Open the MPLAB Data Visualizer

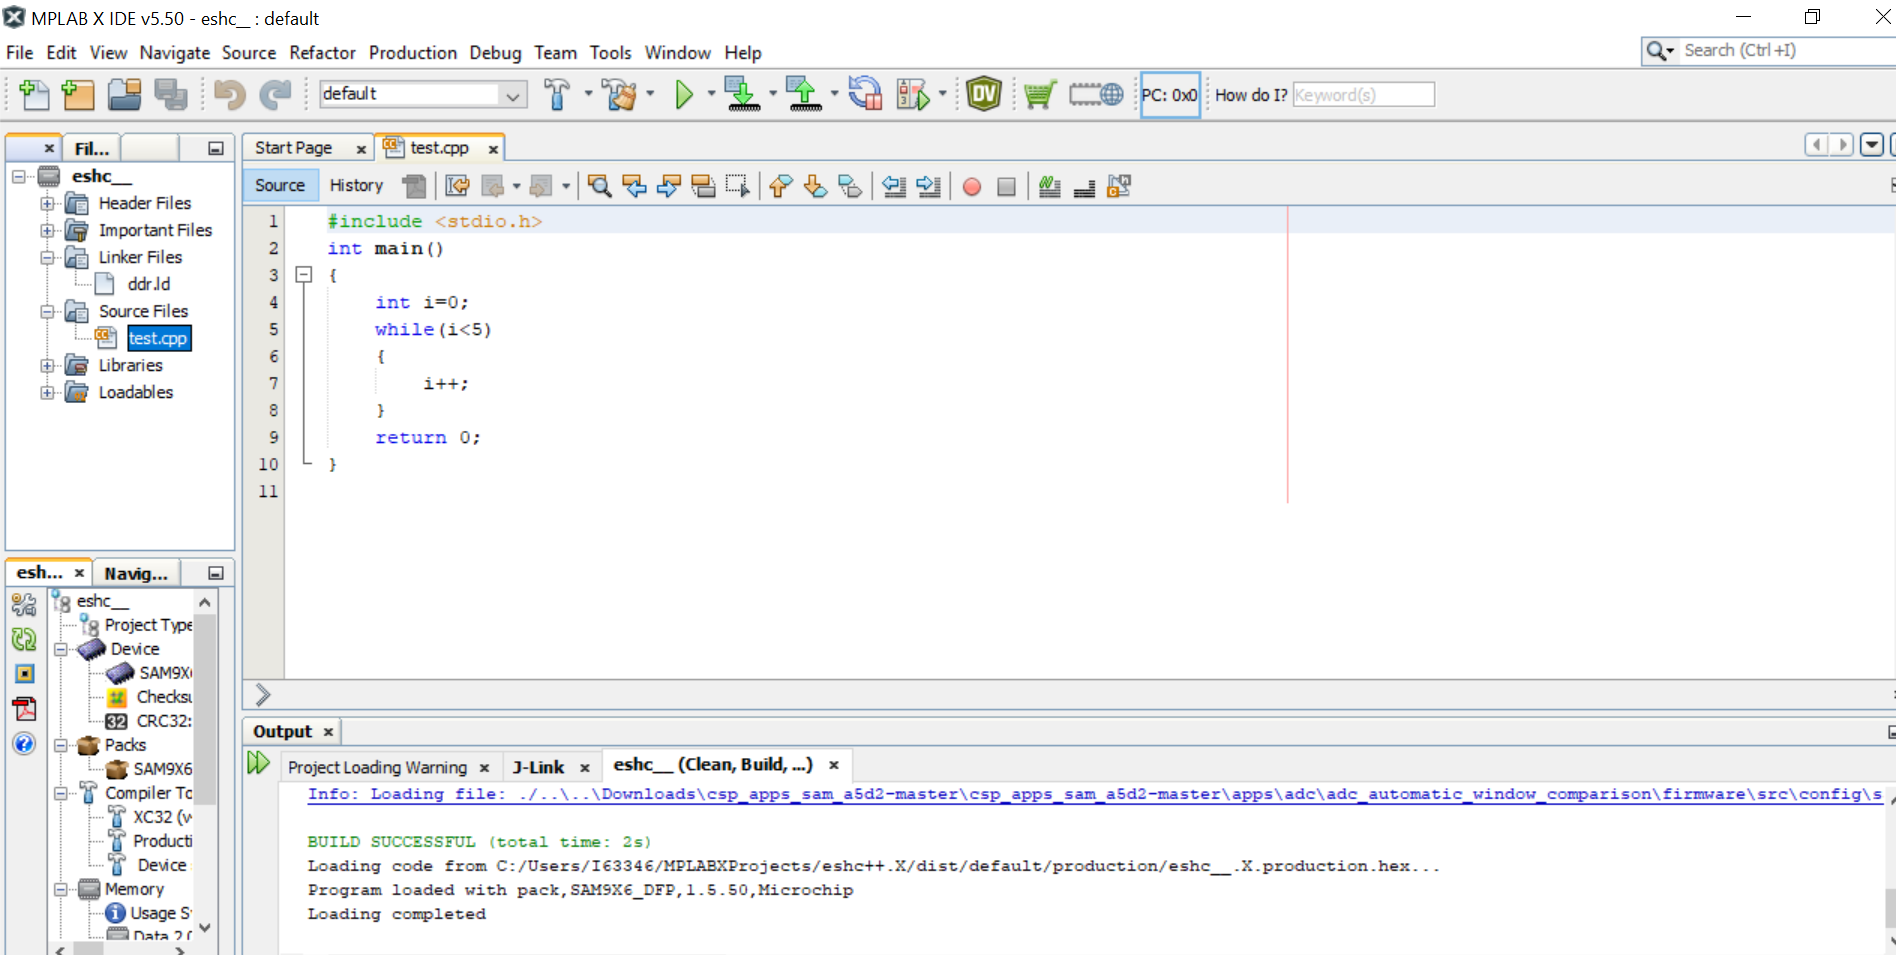tap(984, 95)
